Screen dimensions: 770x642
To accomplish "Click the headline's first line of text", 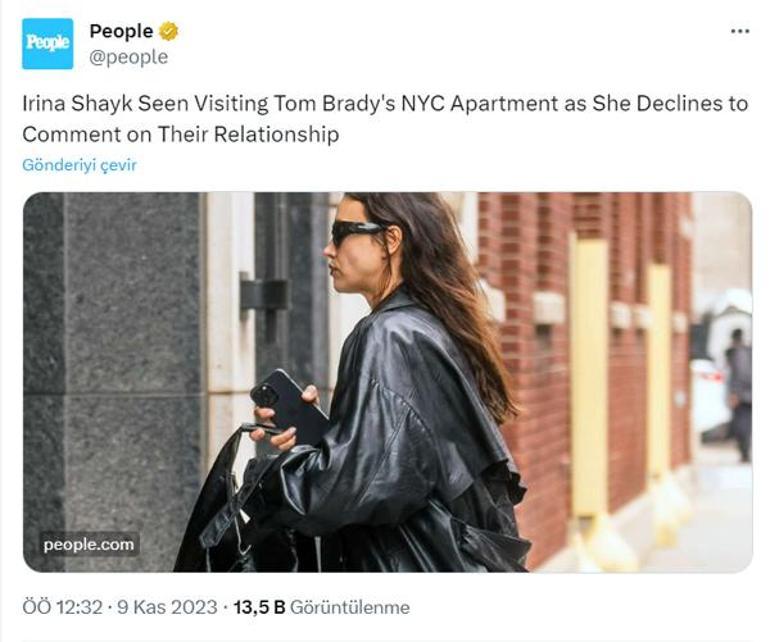I will 385,104.
